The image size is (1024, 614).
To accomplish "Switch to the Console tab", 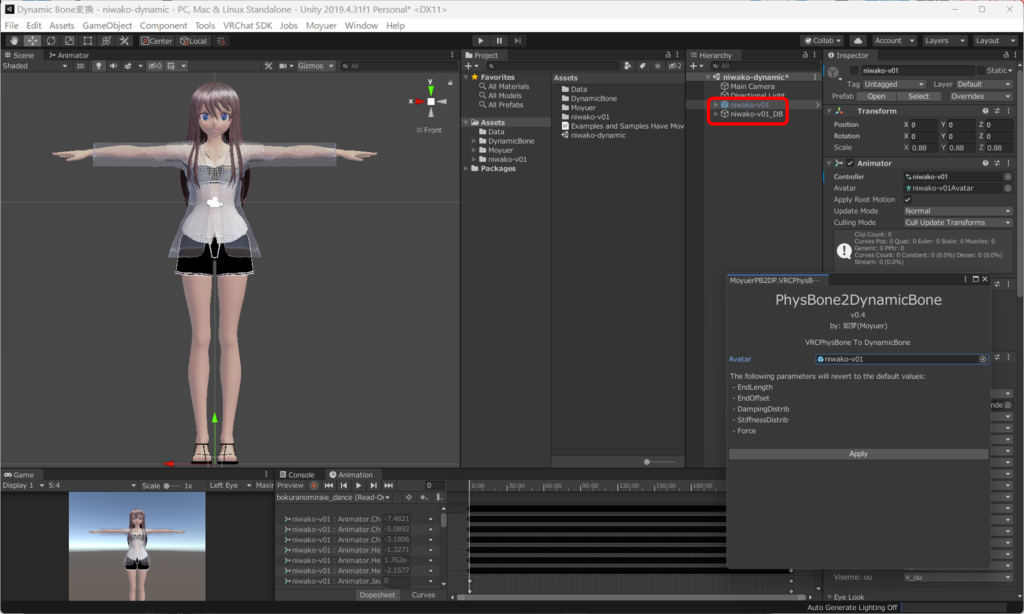I will pyautogui.click(x=296, y=475).
